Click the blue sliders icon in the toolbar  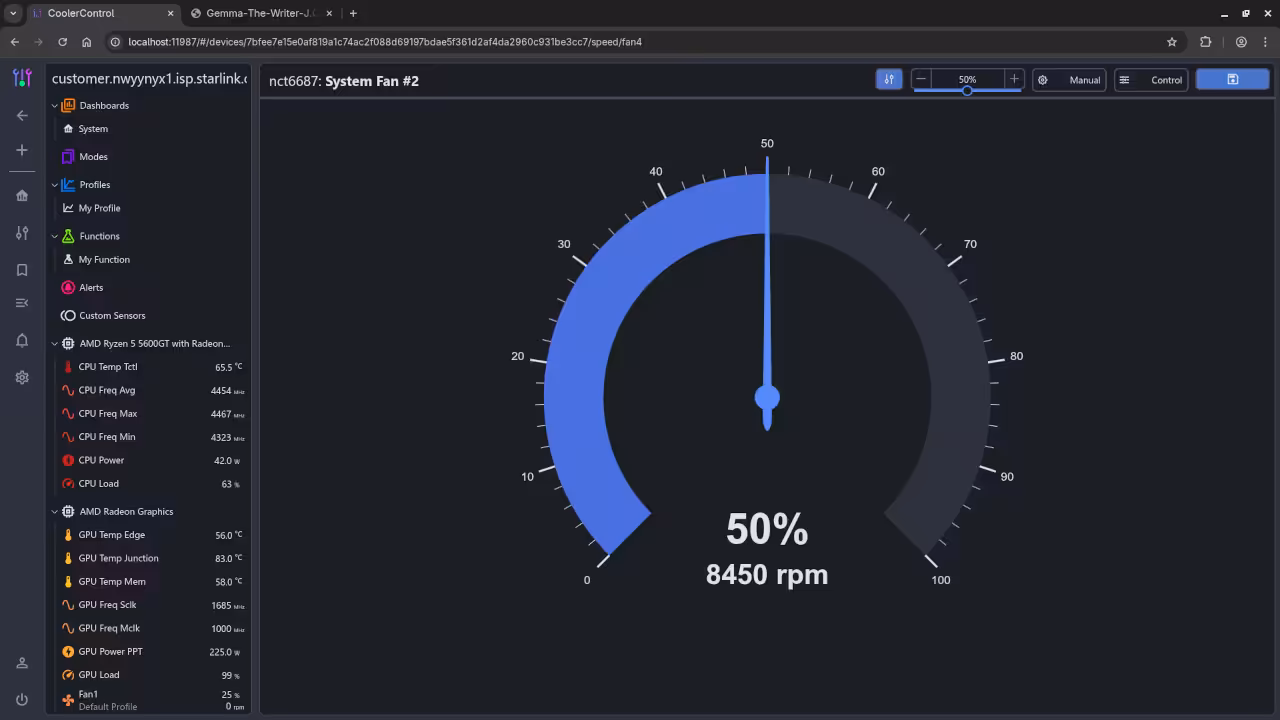[889, 79]
